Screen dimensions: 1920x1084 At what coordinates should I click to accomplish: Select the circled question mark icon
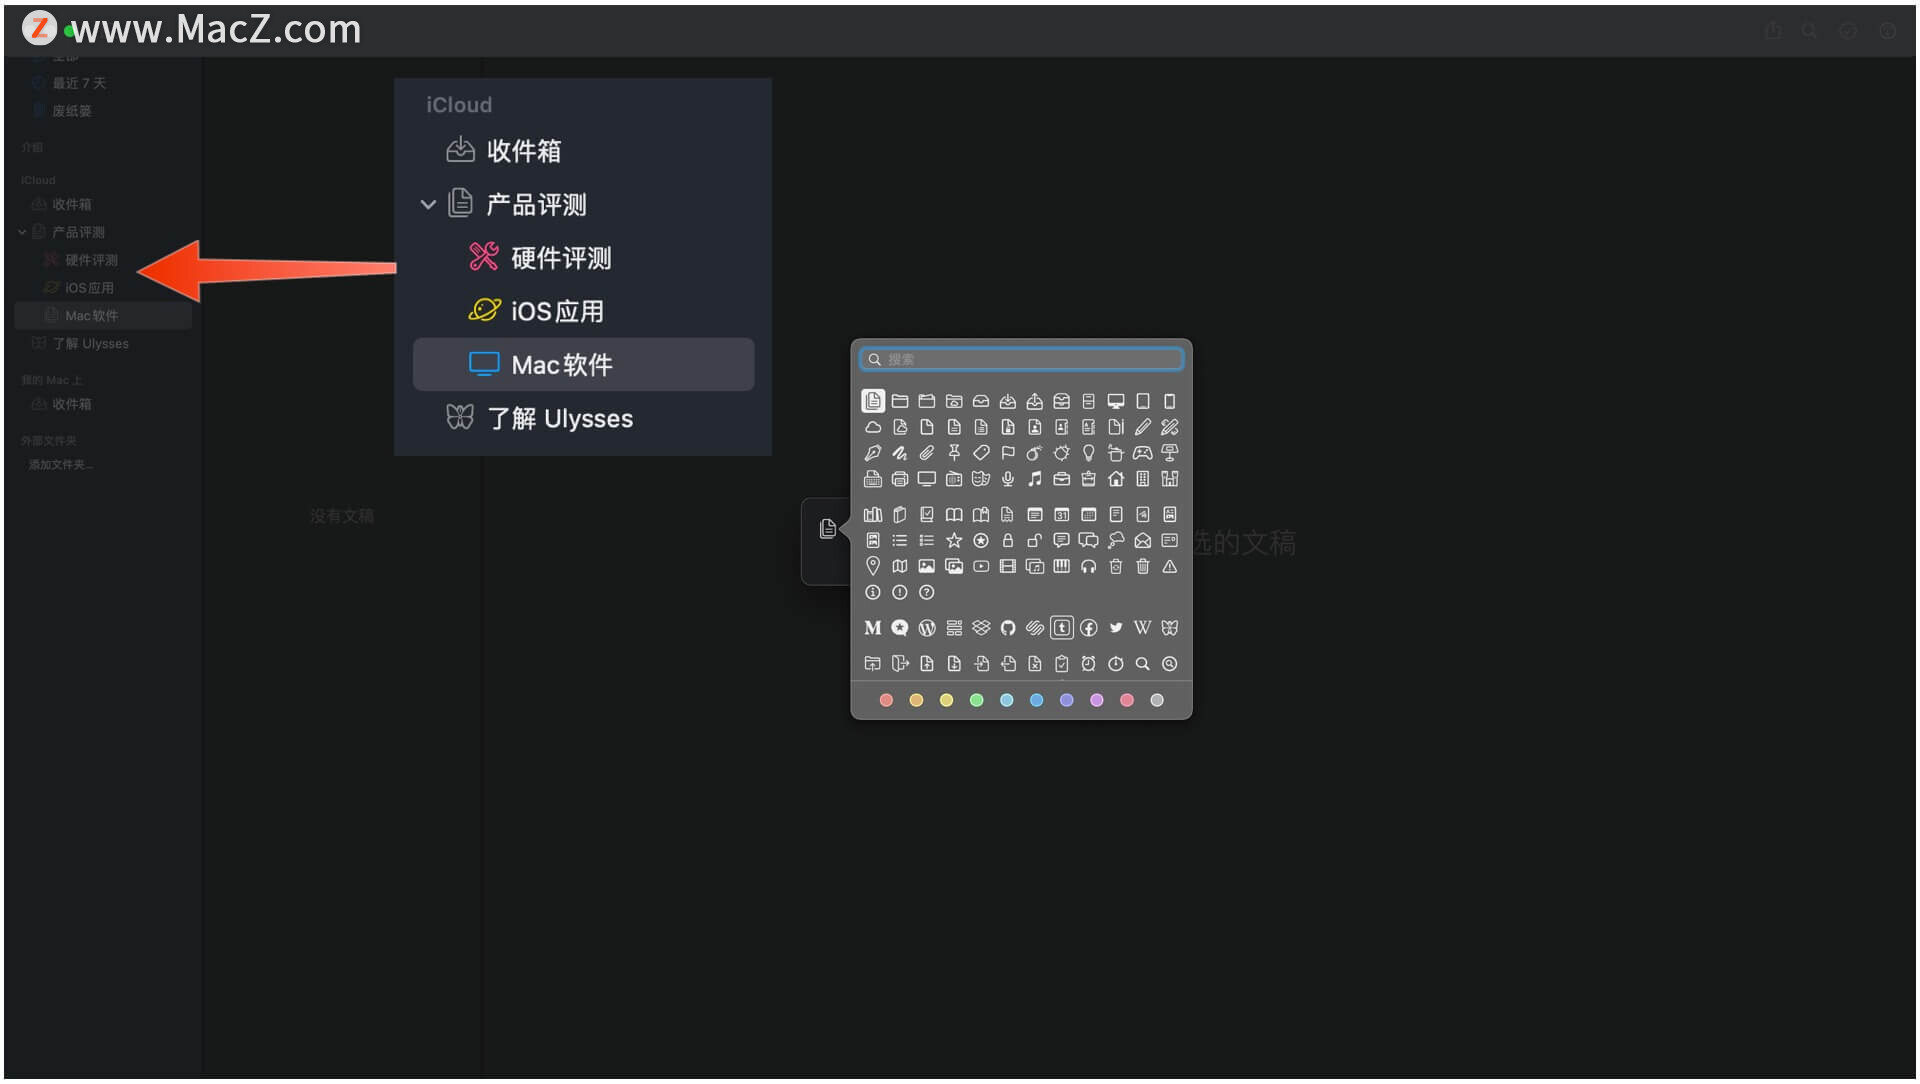click(x=927, y=593)
